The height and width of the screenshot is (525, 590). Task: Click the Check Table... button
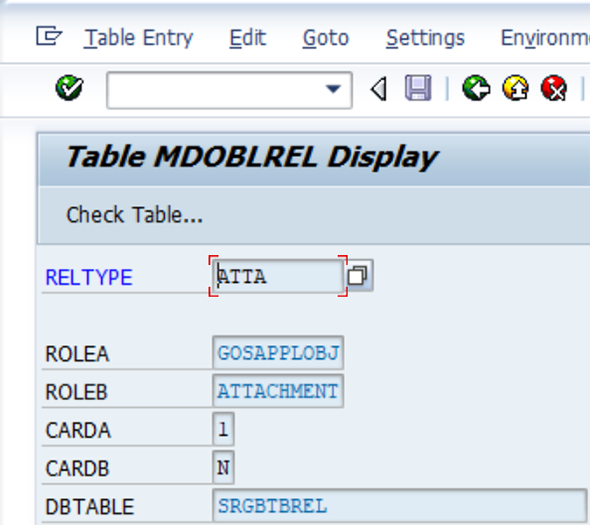(134, 215)
